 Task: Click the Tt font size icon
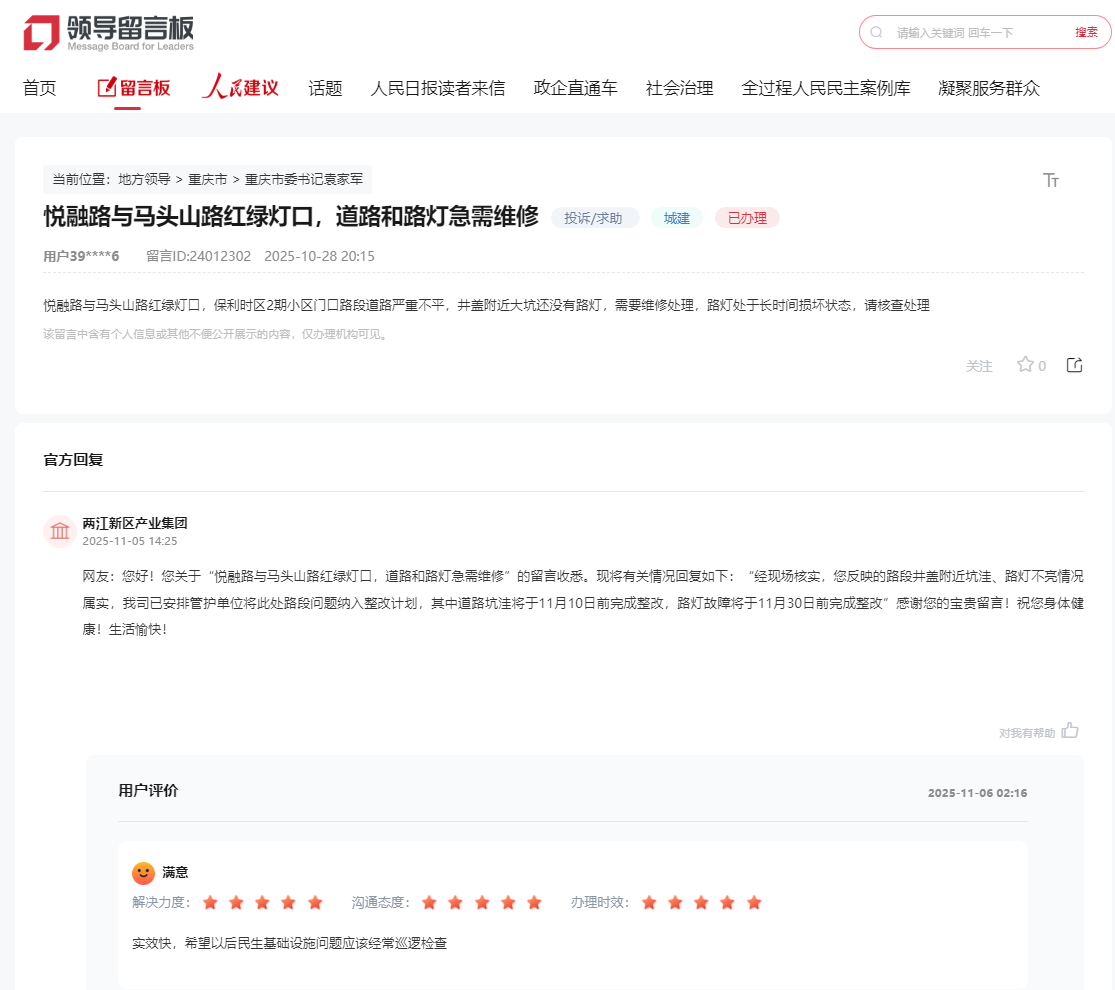point(1050,180)
